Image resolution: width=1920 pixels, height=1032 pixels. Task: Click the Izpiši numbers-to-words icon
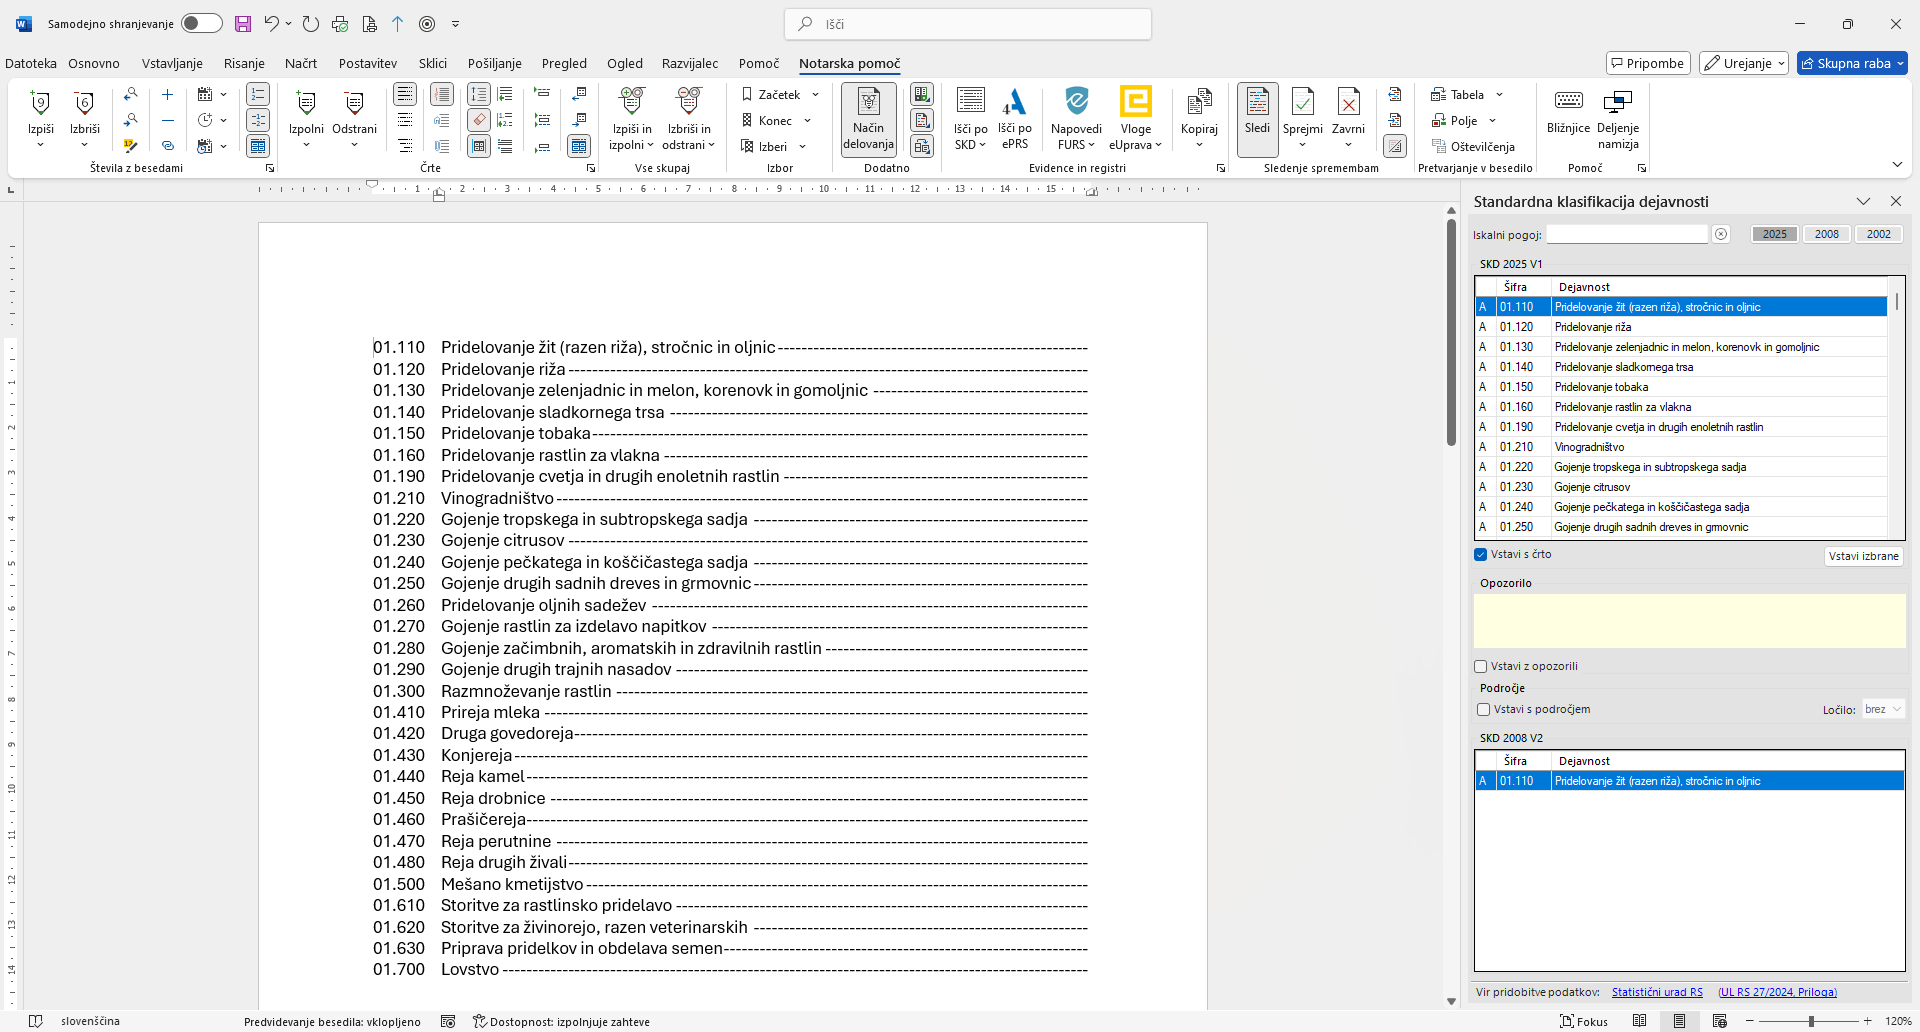click(41, 105)
